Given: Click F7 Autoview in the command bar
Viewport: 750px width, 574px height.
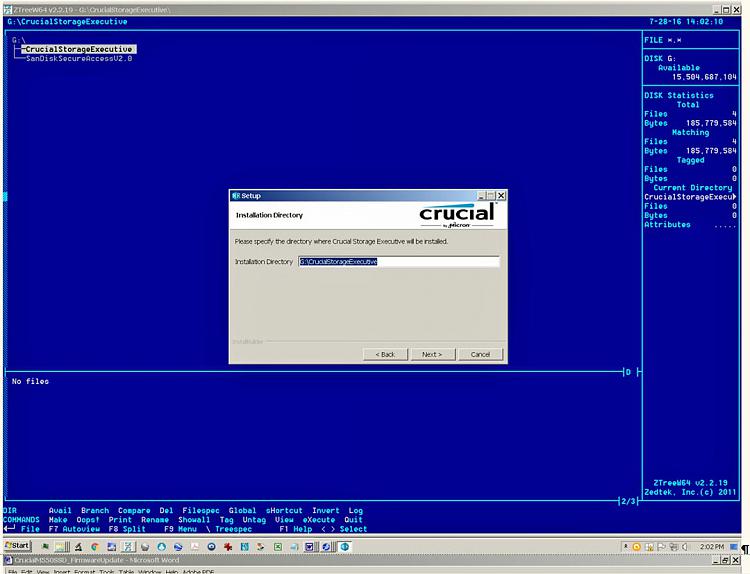Looking at the screenshot, I should [74, 529].
